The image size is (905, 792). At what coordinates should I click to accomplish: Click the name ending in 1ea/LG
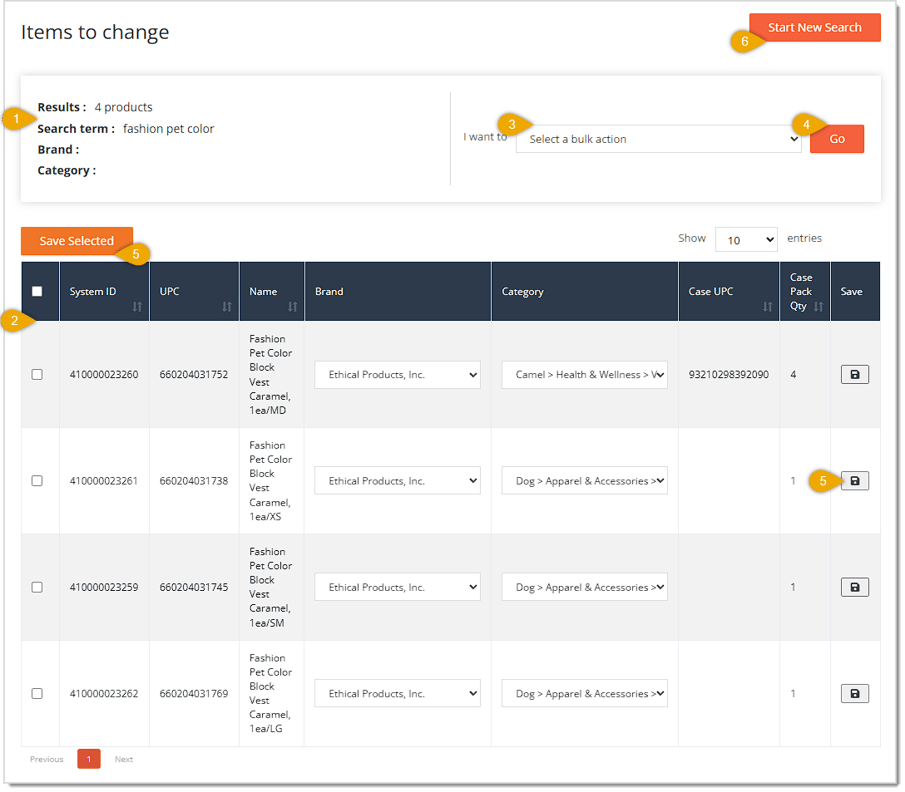pos(270,693)
